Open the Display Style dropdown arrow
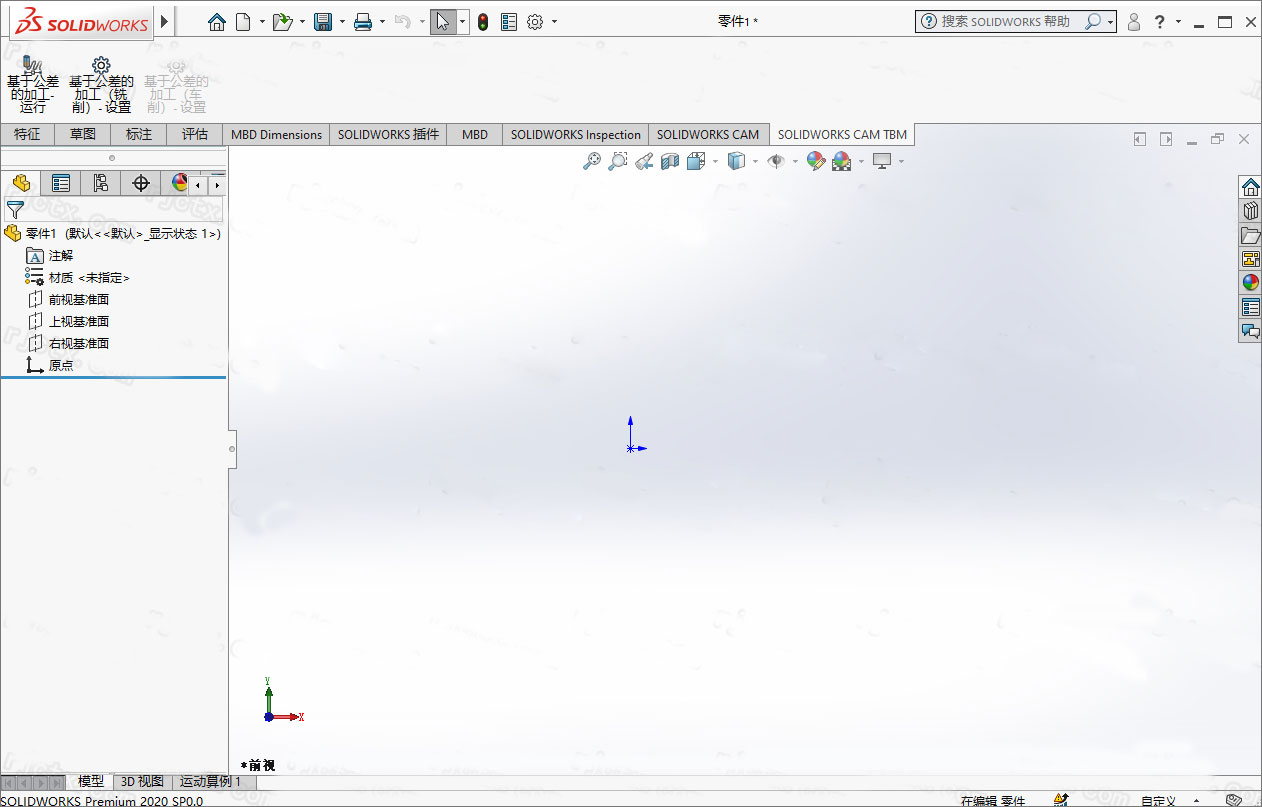Screen dimensions: 1262x807 754,160
